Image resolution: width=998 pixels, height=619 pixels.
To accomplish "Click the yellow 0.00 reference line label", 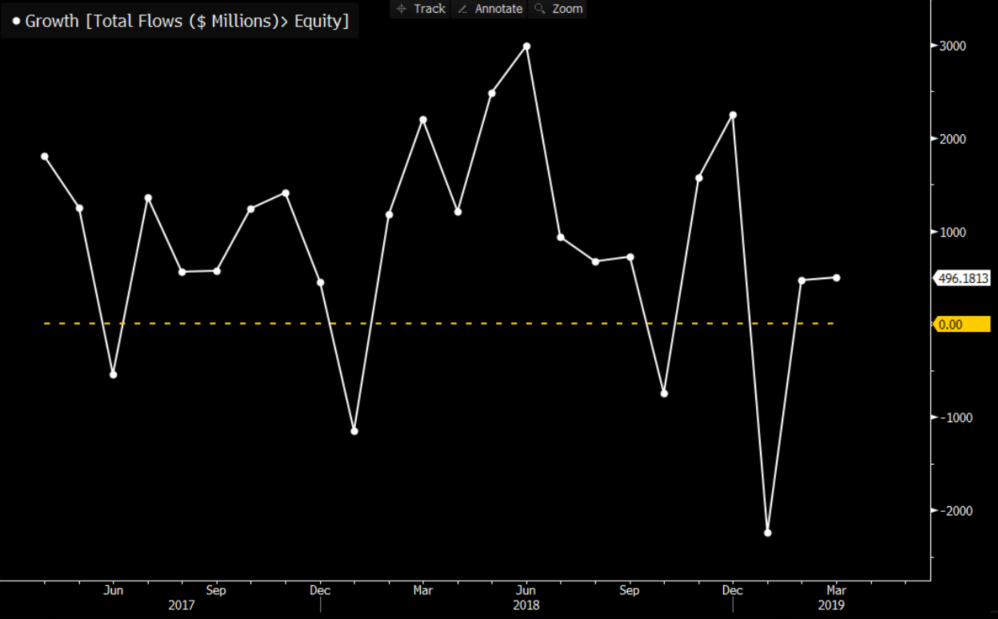I will point(962,324).
